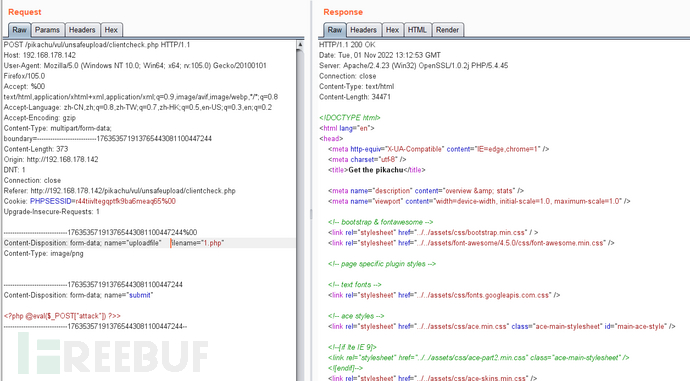The height and width of the screenshot is (381, 690).
Task: Click the response Connection: close line
Action: click(348, 76)
